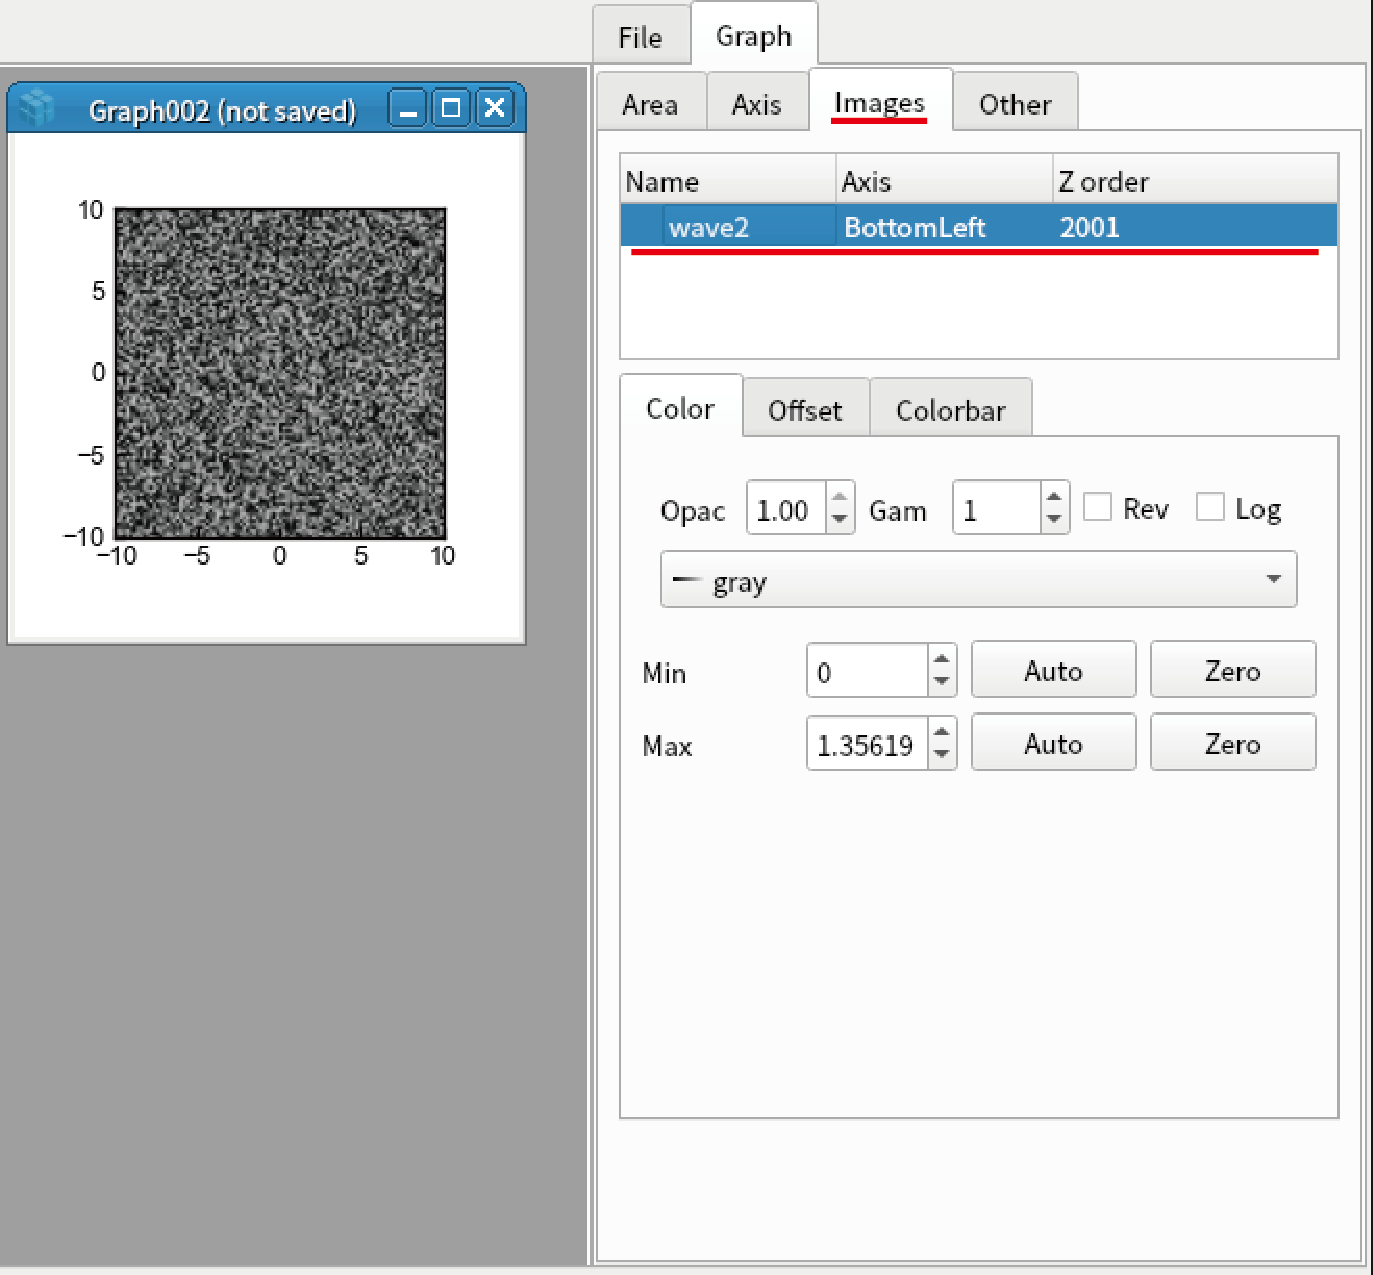Decrease the Gam value with down arrow
The height and width of the screenshot is (1275, 1373).
pos(1054,520)
